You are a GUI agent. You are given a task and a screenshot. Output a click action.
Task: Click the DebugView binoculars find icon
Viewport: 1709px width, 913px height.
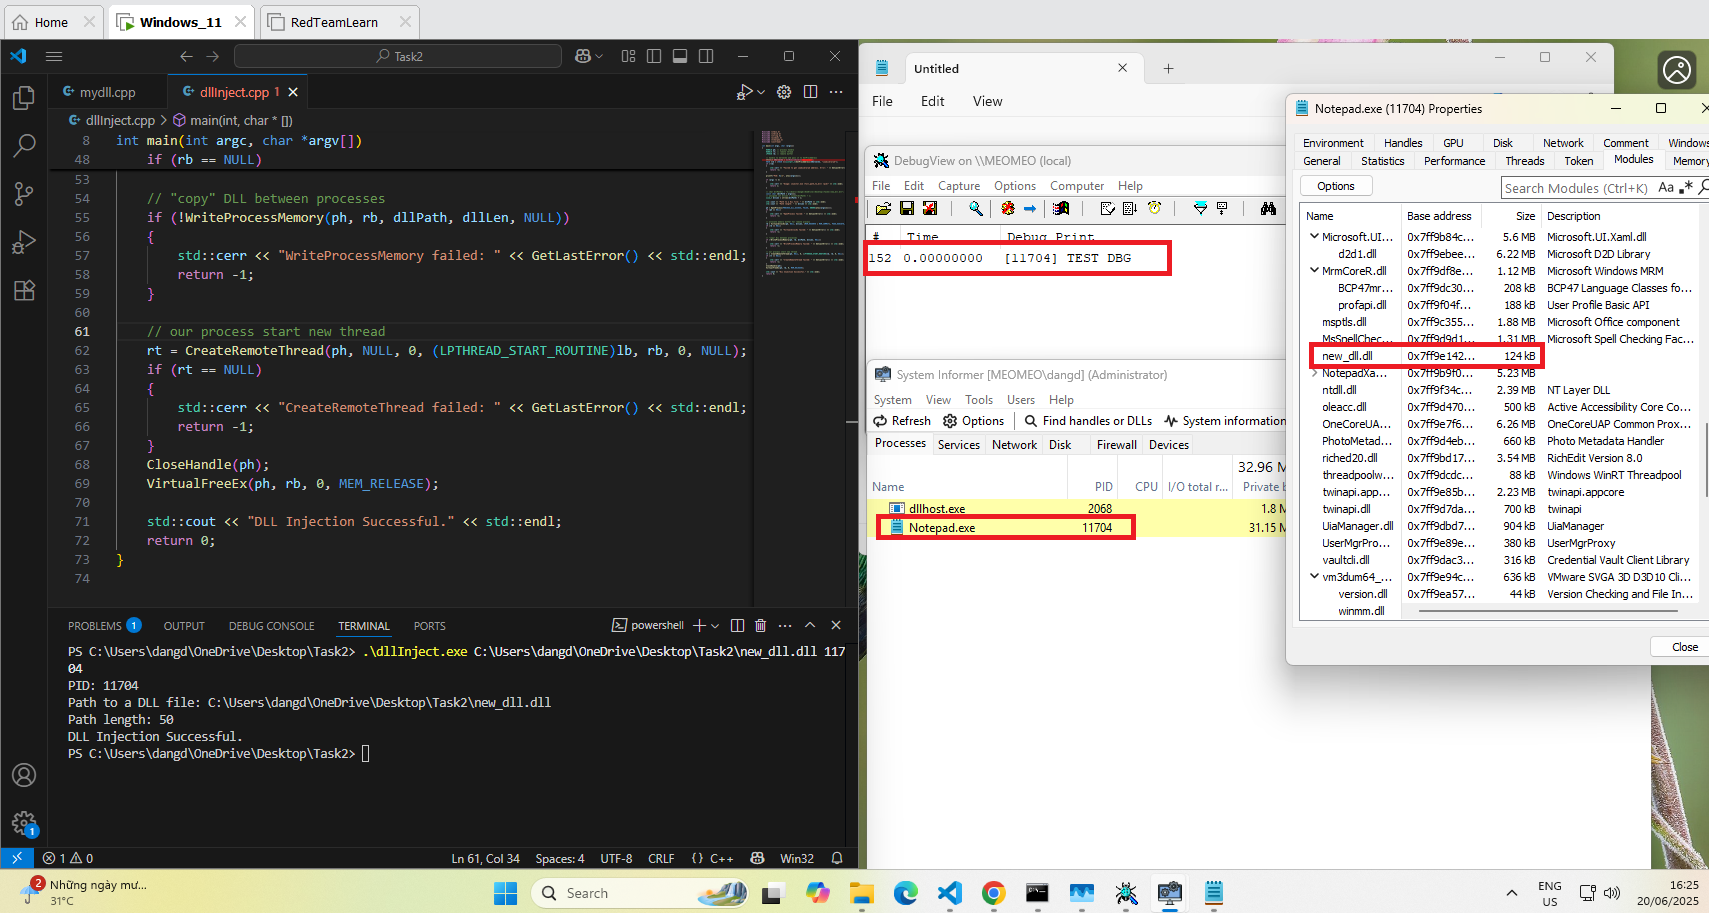pyautogui.click(x=1268, y=208)
